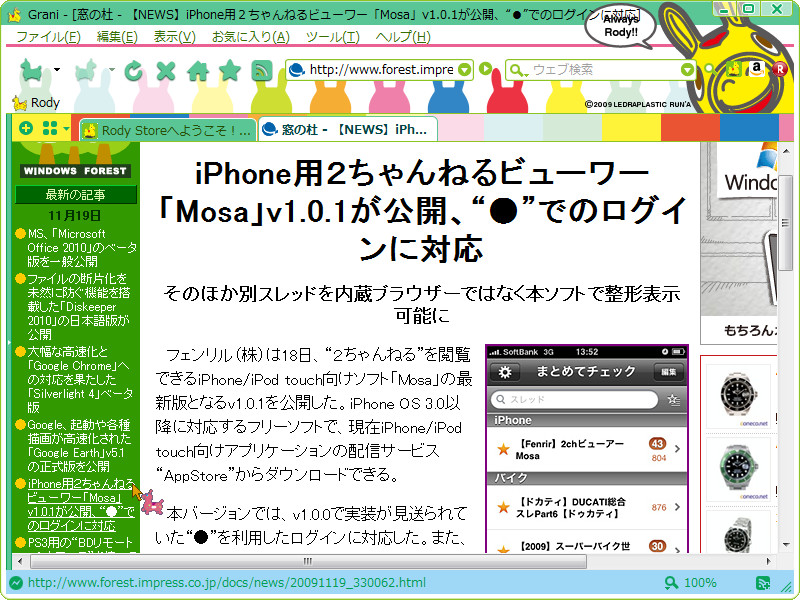Show the tab list grid icon
This screenshot has width=800, height=600.
(50, 128)
